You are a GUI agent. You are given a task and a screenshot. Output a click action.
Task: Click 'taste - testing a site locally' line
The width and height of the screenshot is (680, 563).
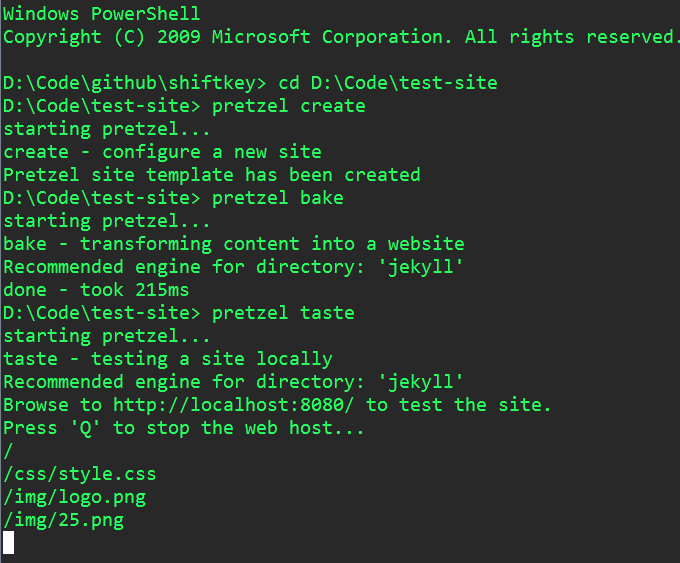pyautogui.click(x=168, y=359)
